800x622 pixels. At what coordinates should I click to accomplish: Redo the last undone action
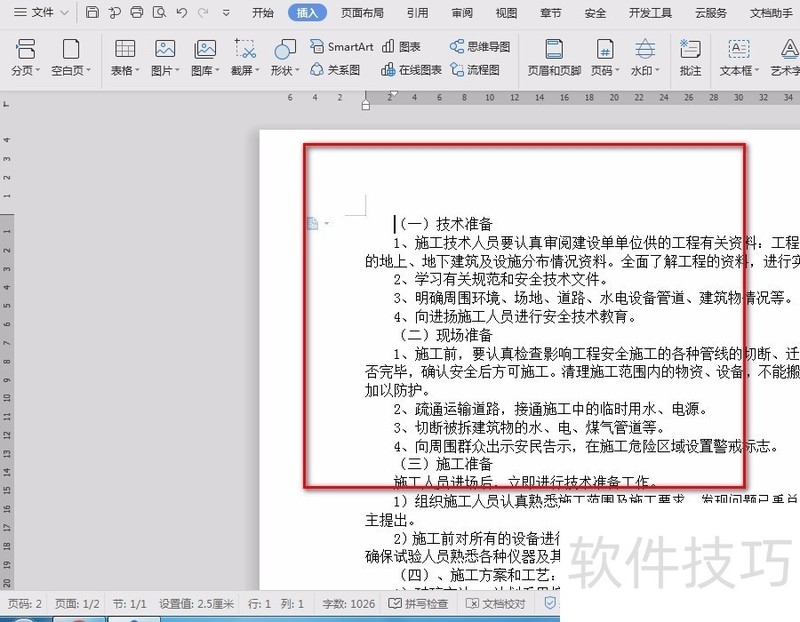(203, 12)
